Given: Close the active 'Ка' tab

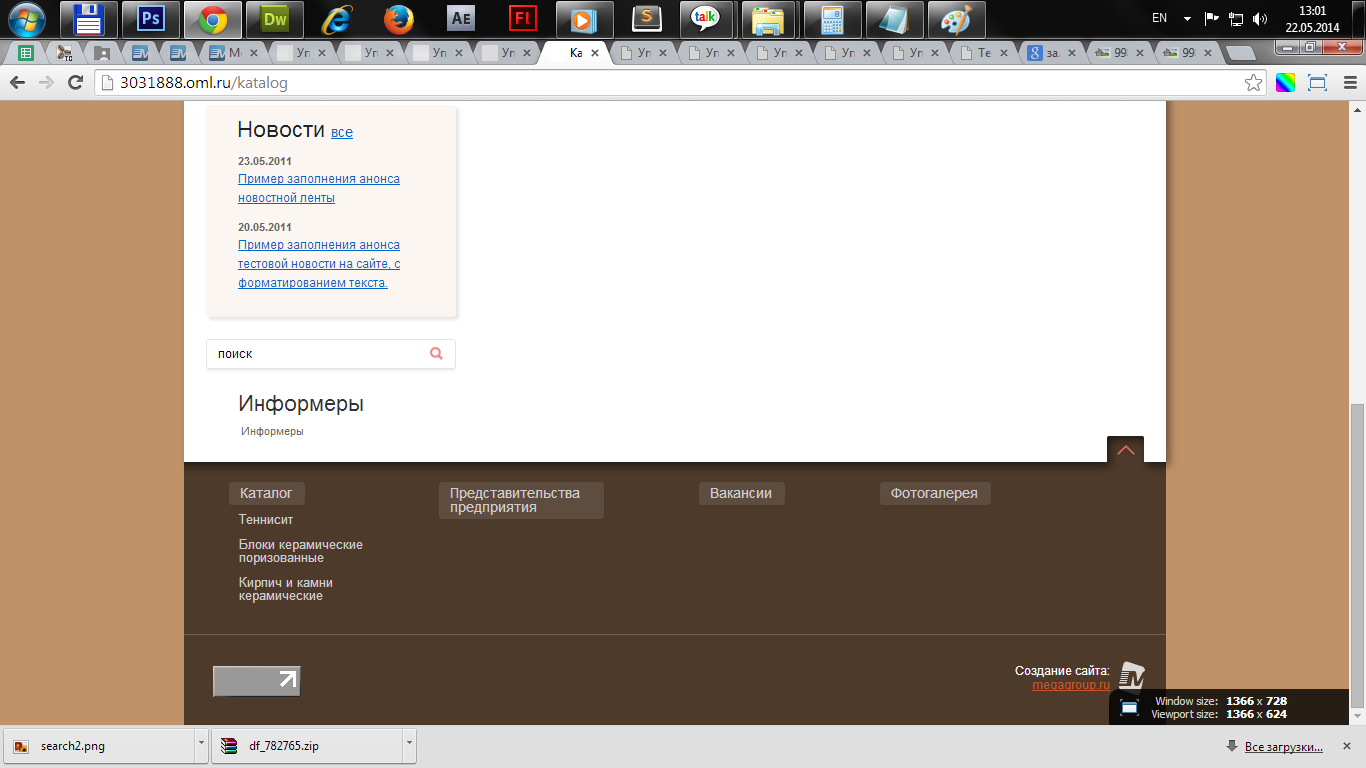Looking at the screenshot, I should click(x=595, y=53).
